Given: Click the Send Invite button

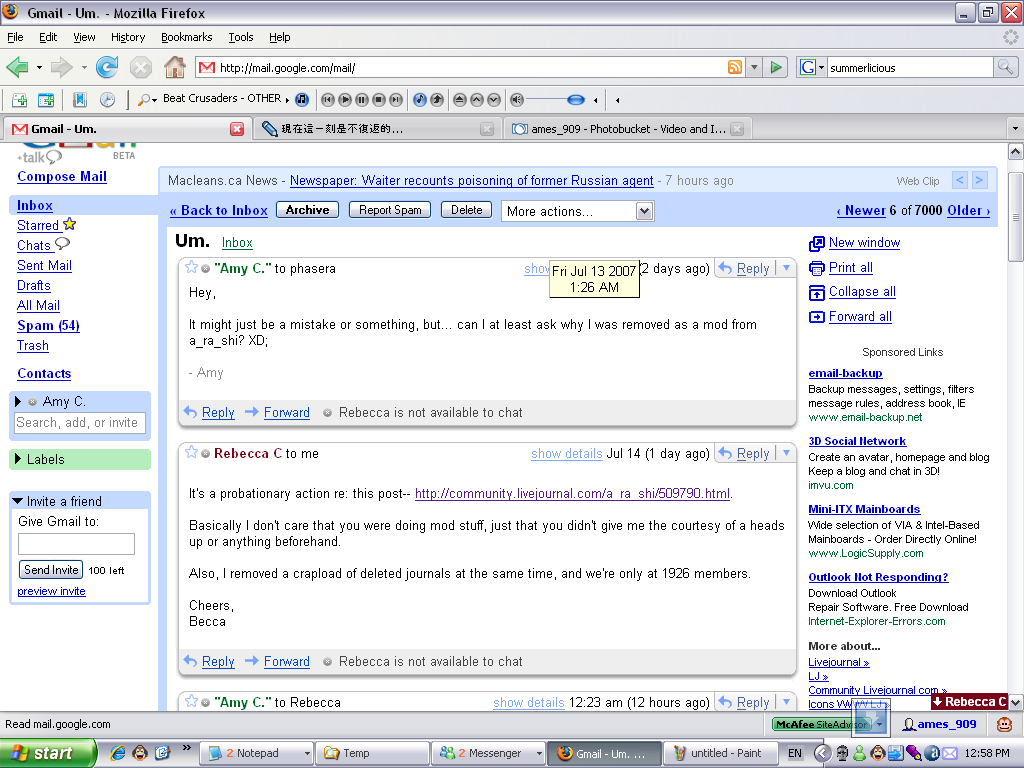Looking at the screenshot, I should 51,569.
